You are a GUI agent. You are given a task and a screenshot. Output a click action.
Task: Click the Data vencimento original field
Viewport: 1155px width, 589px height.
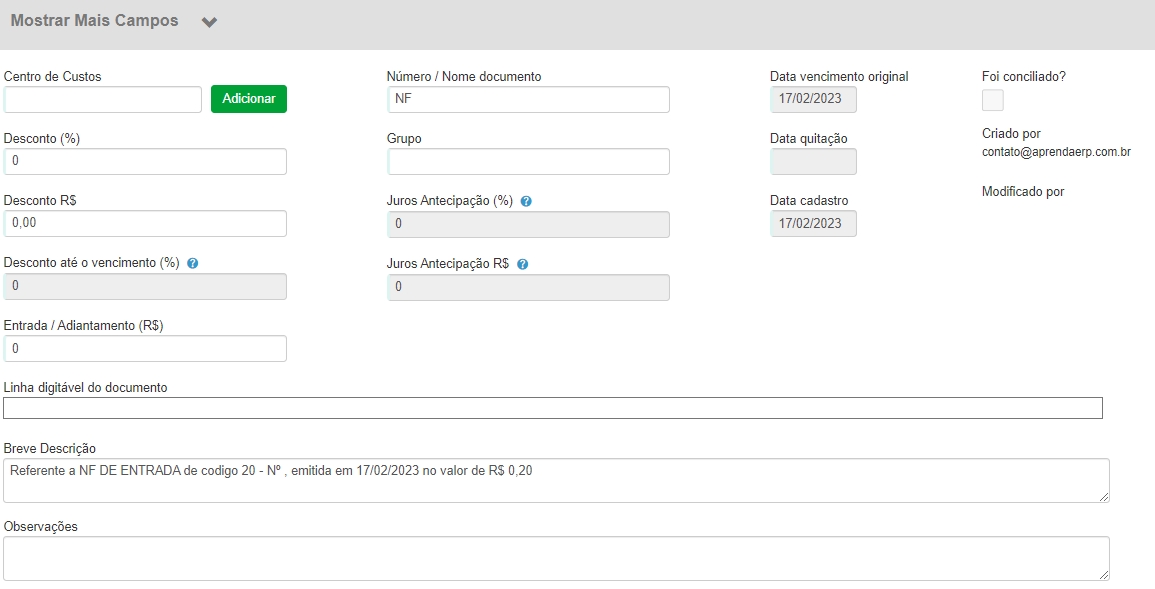(x=813, y=99)
